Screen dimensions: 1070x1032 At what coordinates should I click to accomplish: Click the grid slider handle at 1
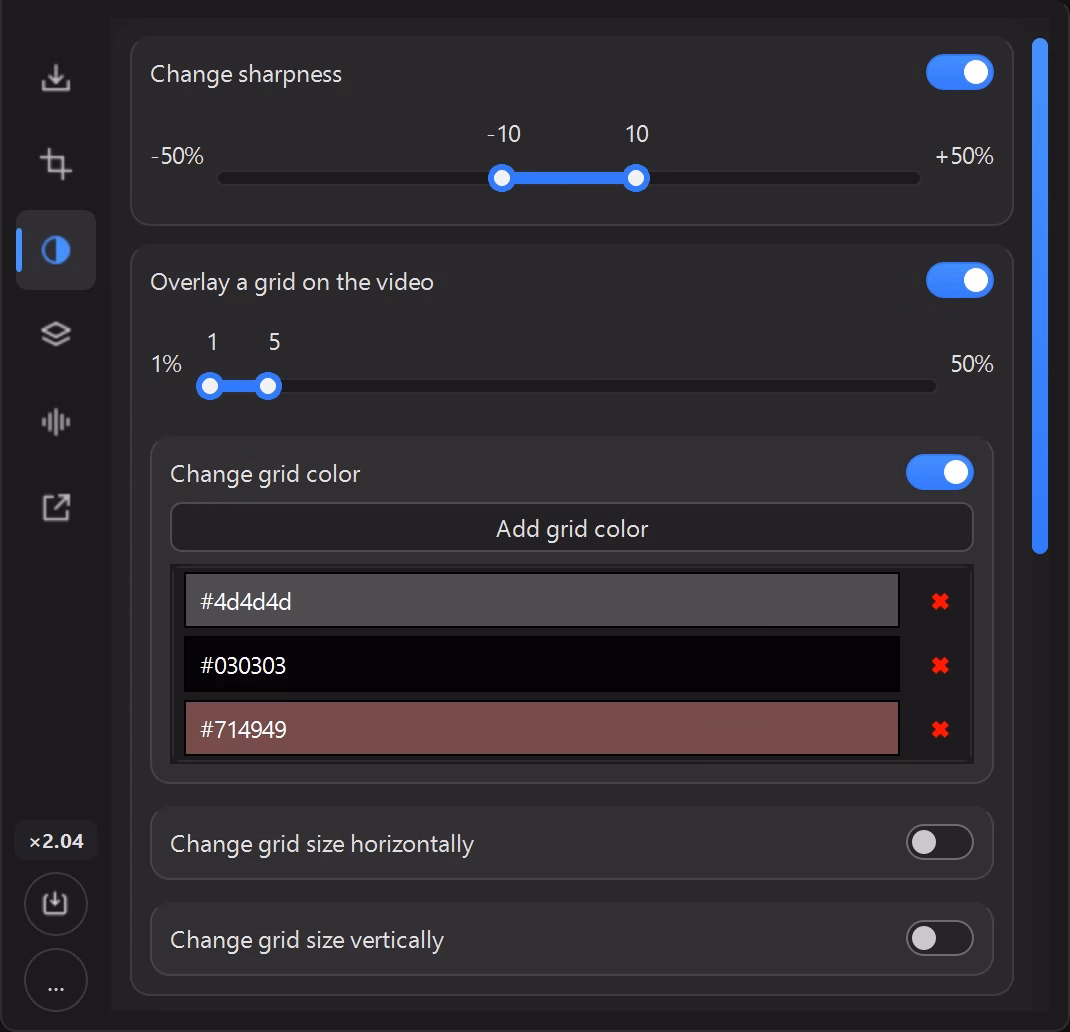tap(210, 386)
